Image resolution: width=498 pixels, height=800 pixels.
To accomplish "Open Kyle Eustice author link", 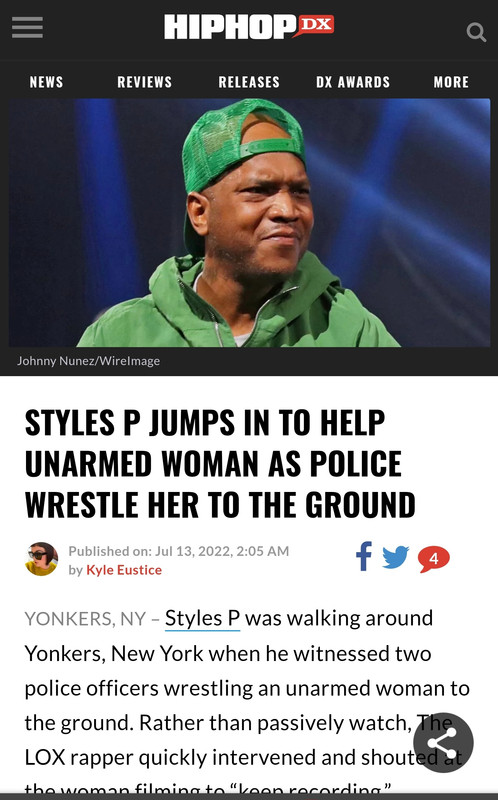I will (124, 570).
